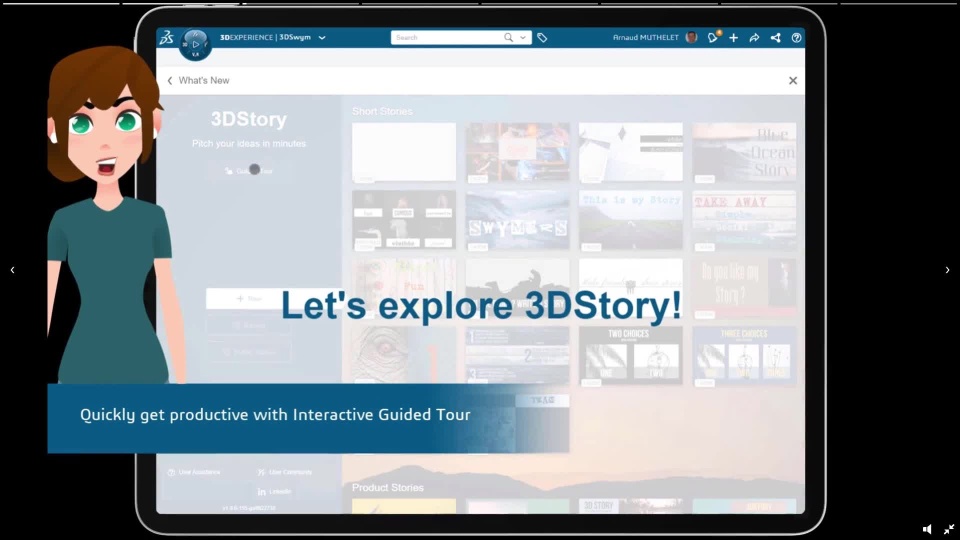Screen dimensions: 960x540
Task: Open the TAKE AWAY story thumbnail
Action: tap(744, 220)
